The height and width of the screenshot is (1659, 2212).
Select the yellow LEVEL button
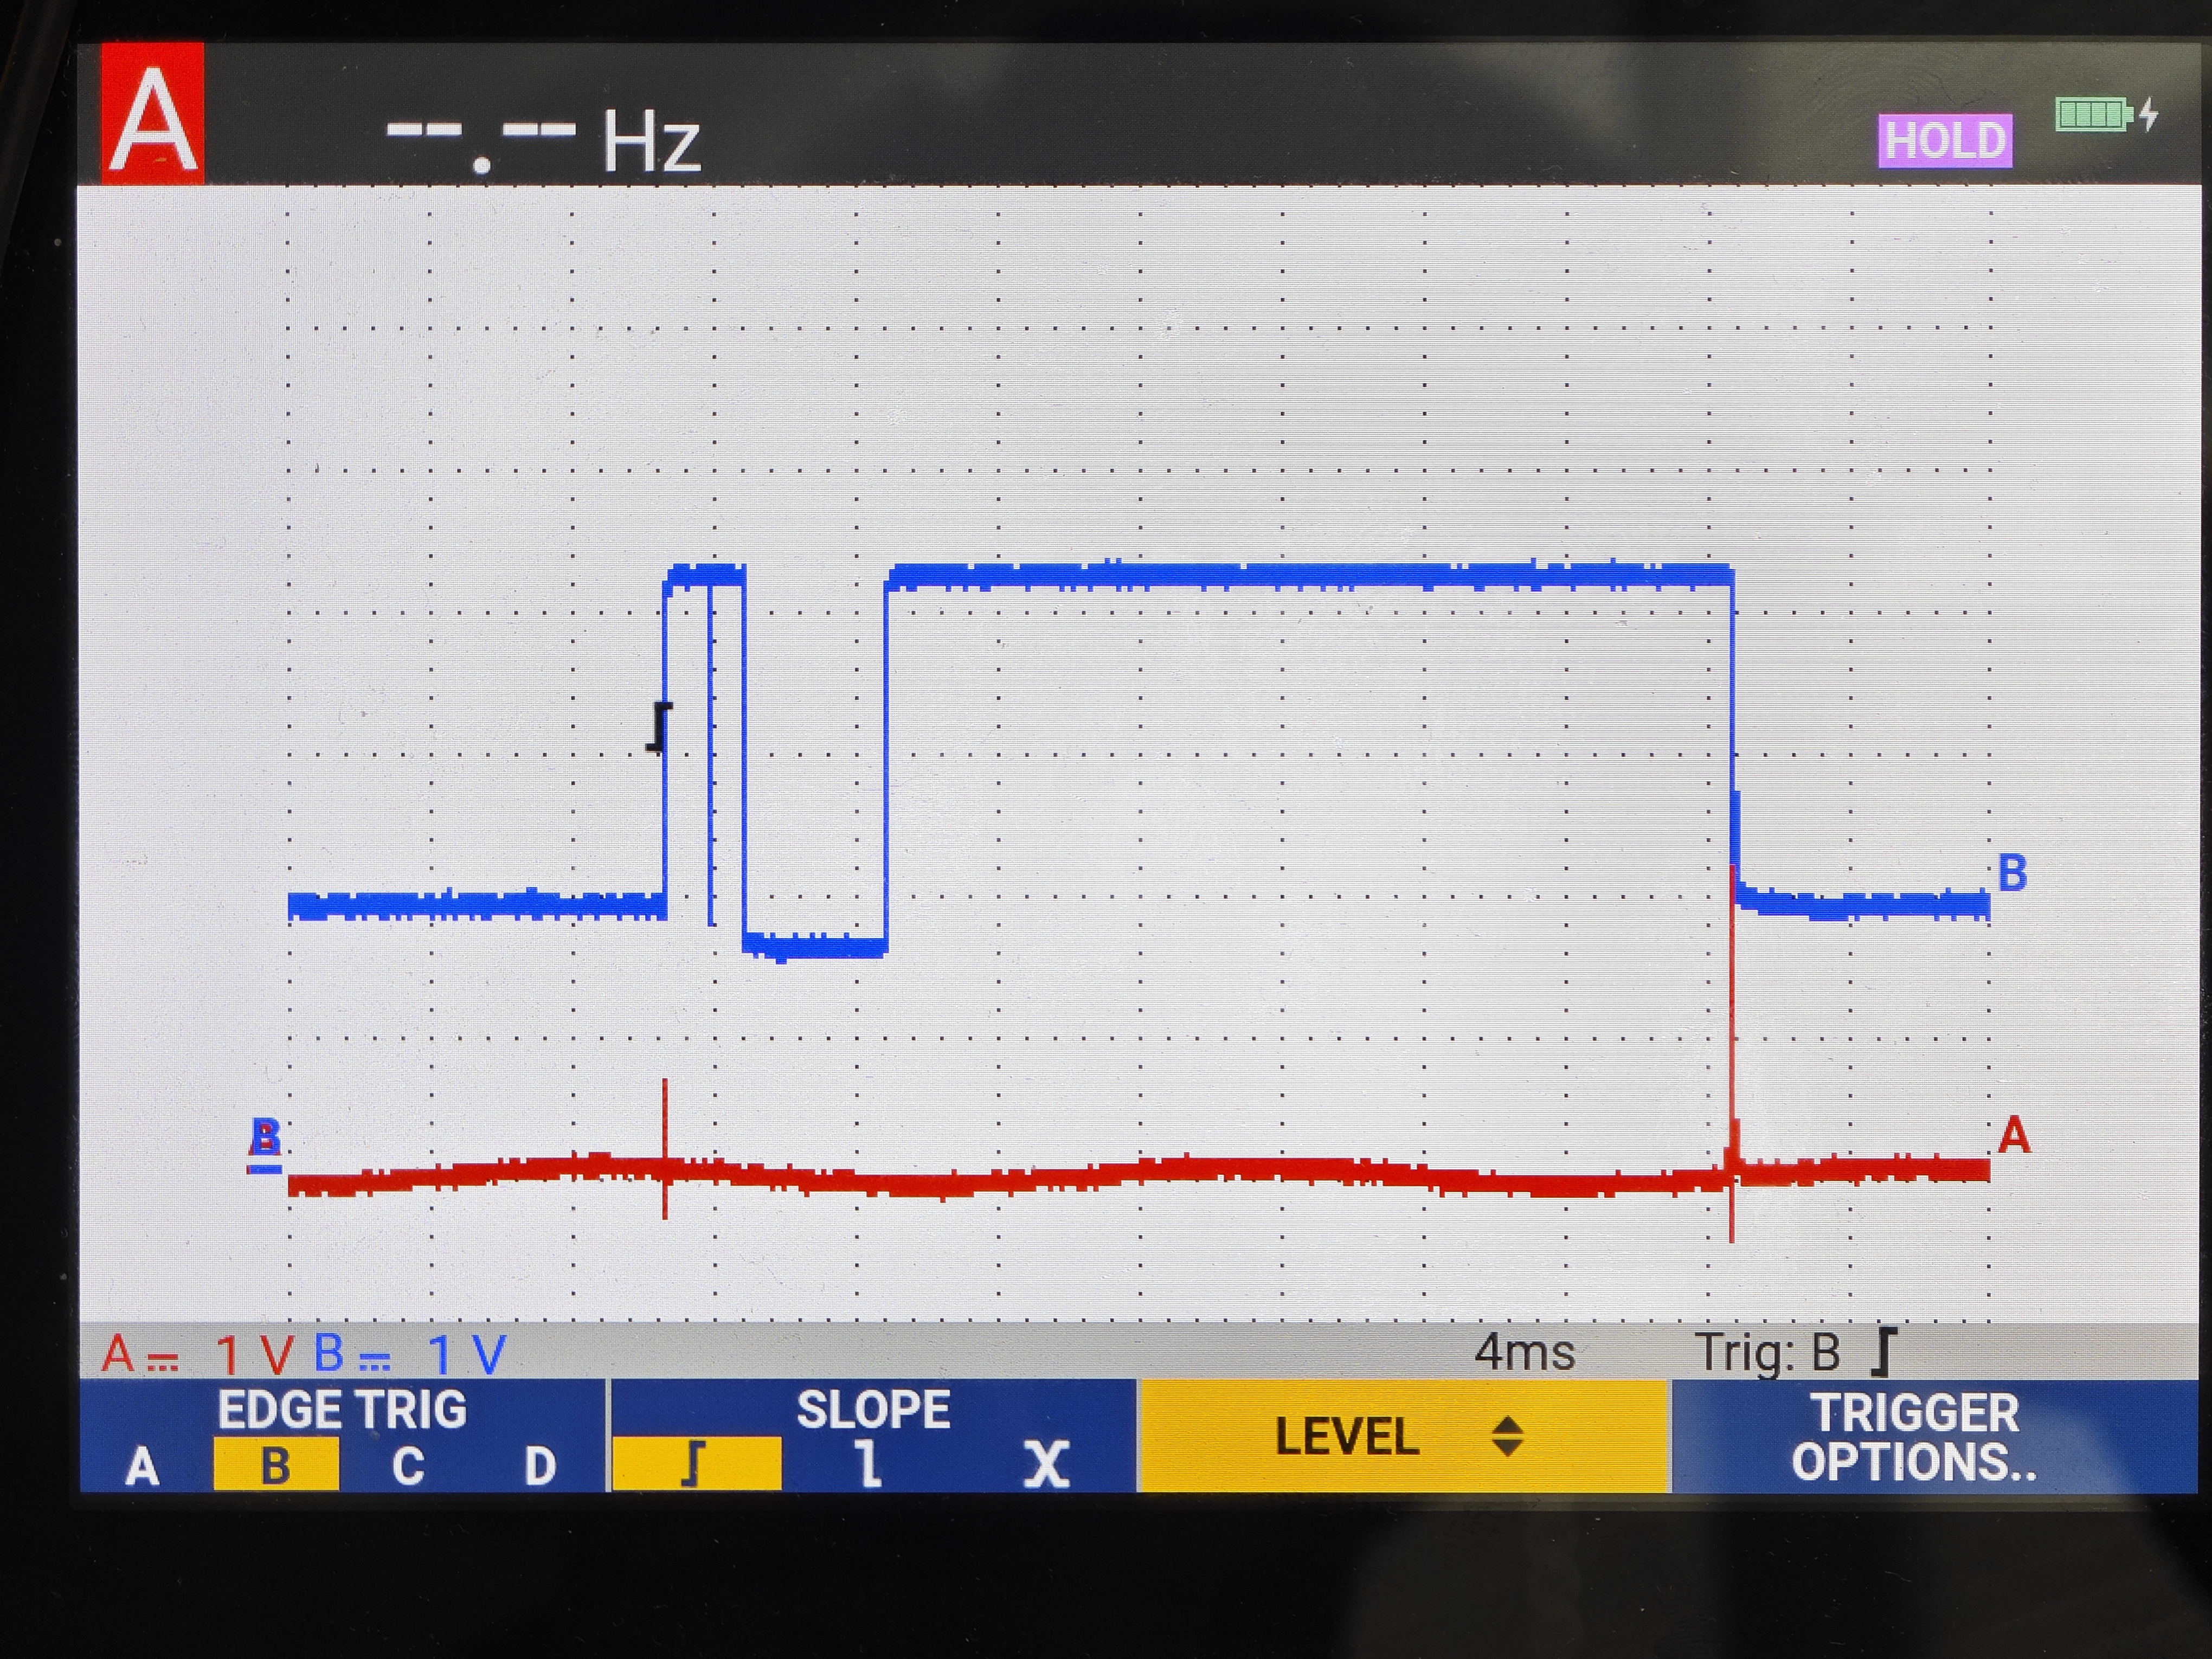click(1403, 1436)
